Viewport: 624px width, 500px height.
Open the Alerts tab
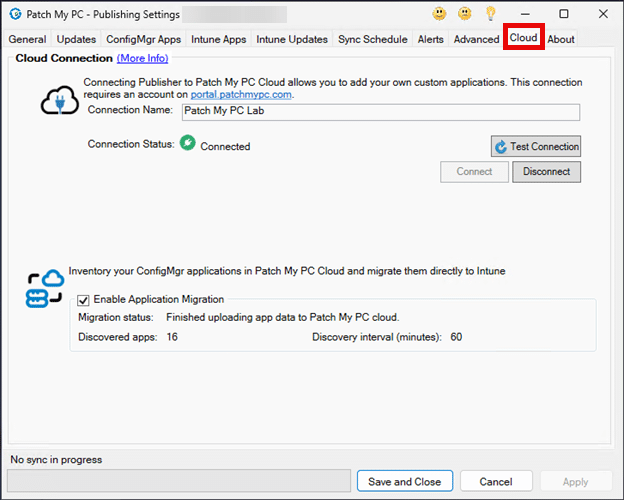pos(431,39)
